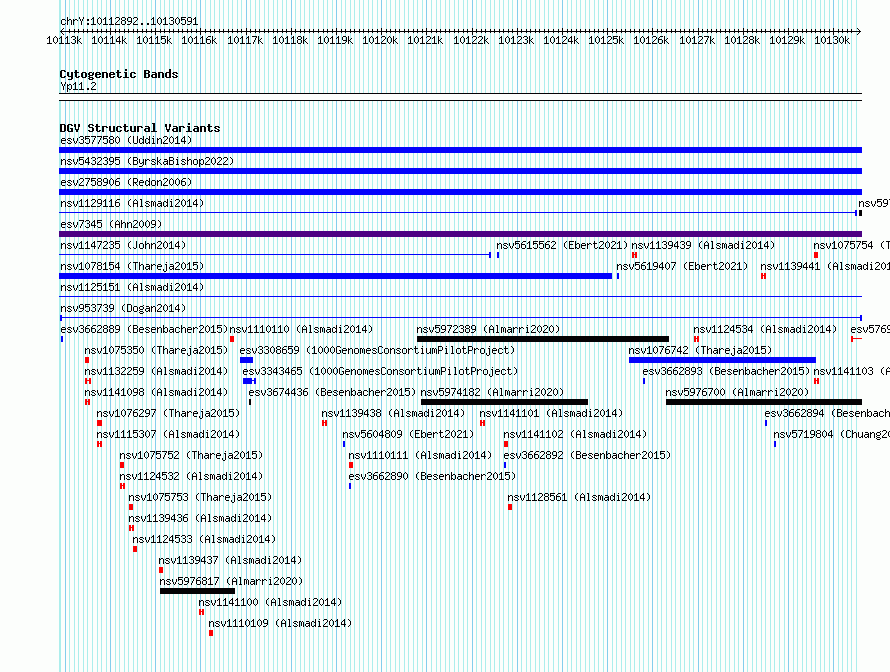The width and height of the screenshot is (890, 672).
Task: Select the nsv1147235 (John2014) label
Action: pos(123,245)
